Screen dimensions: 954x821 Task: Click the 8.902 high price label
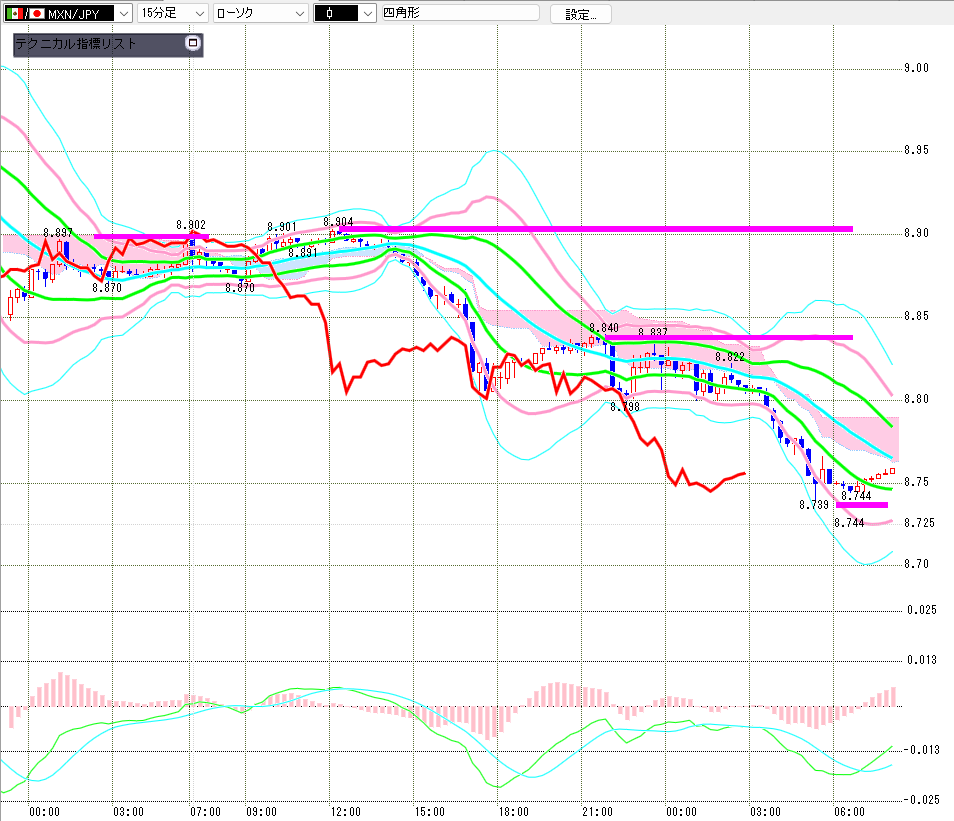click(x=191, y=225)
